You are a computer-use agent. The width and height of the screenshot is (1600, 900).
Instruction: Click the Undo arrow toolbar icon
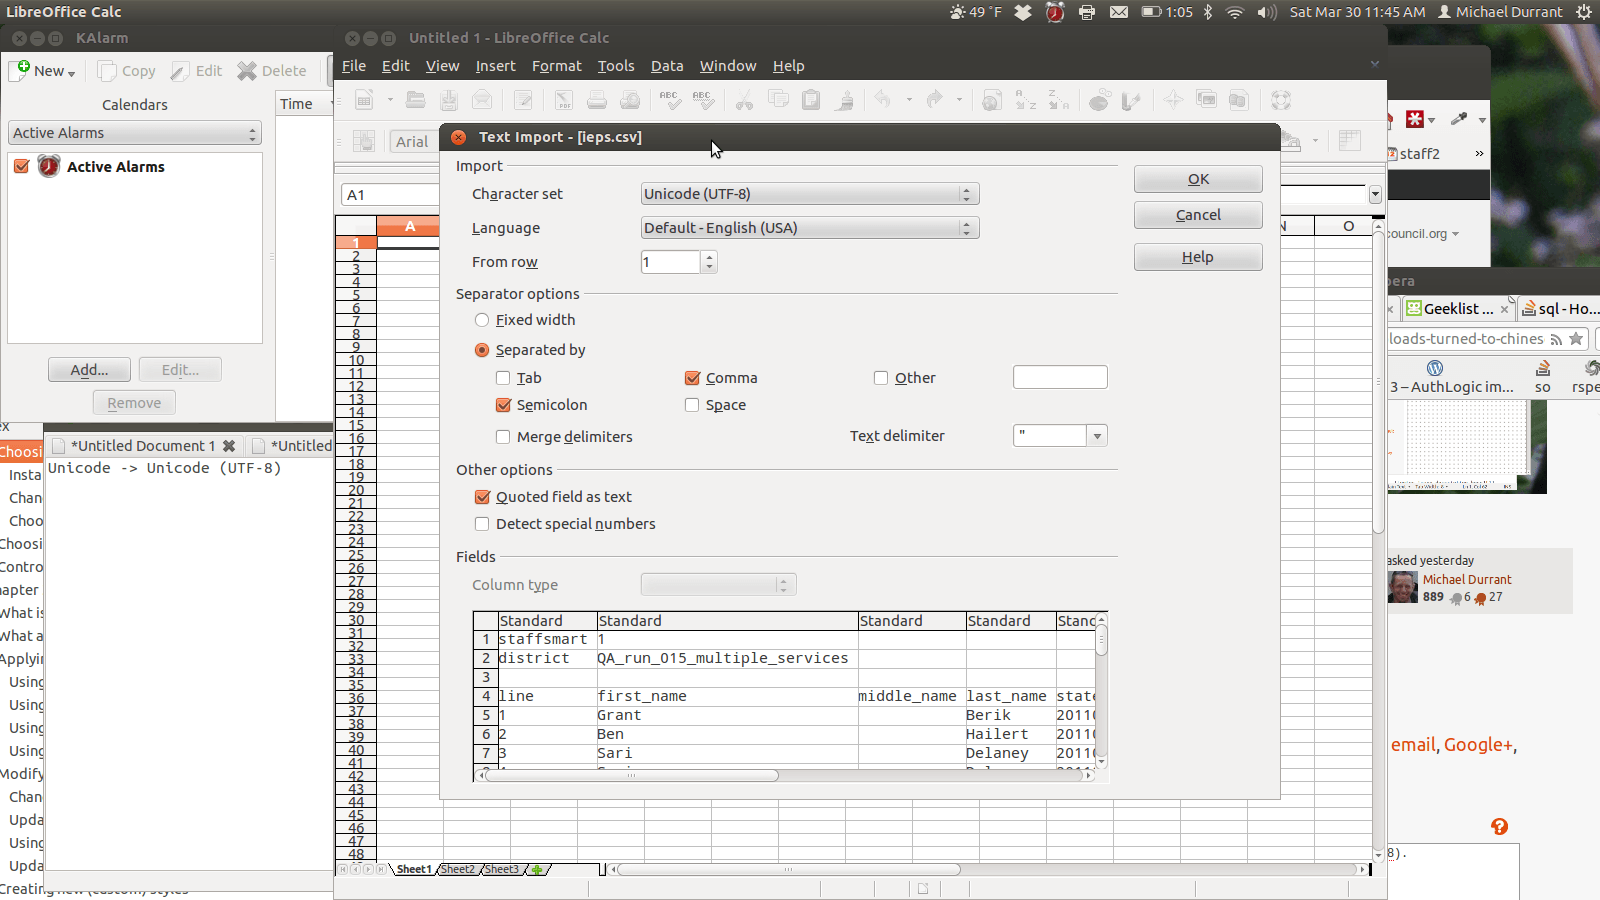(x=882, y=99)
